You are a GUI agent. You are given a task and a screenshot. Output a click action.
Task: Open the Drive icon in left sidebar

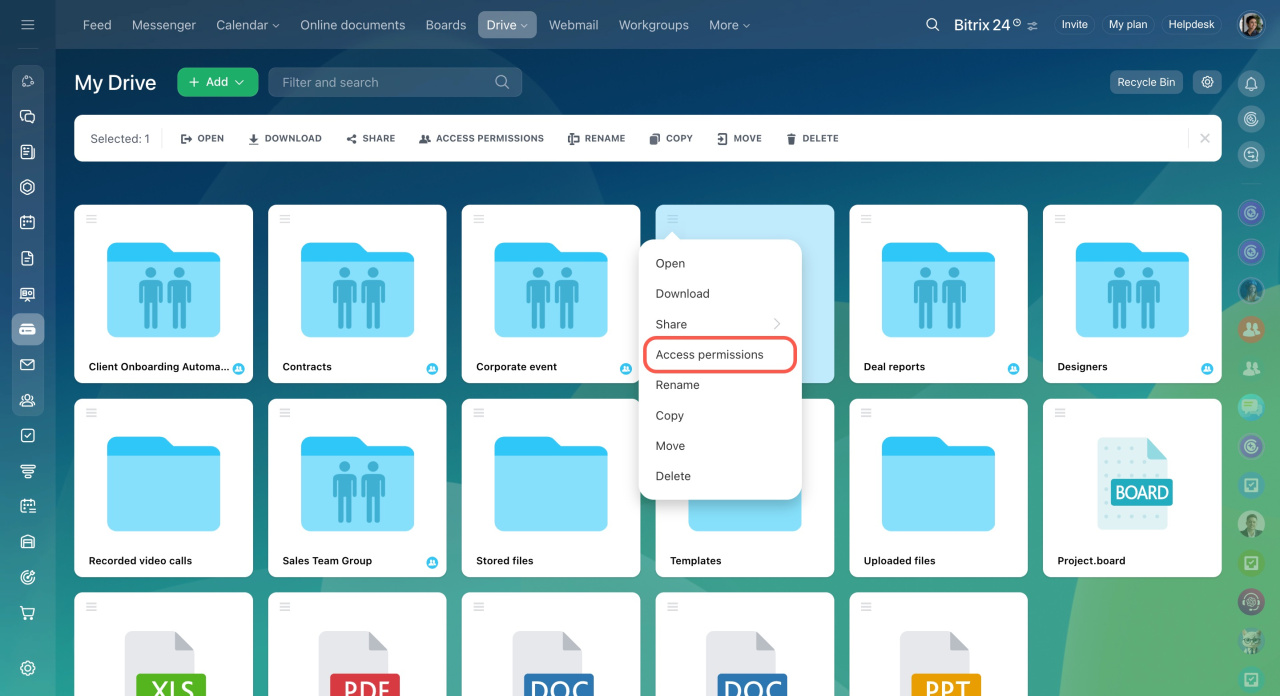point(28,329)
